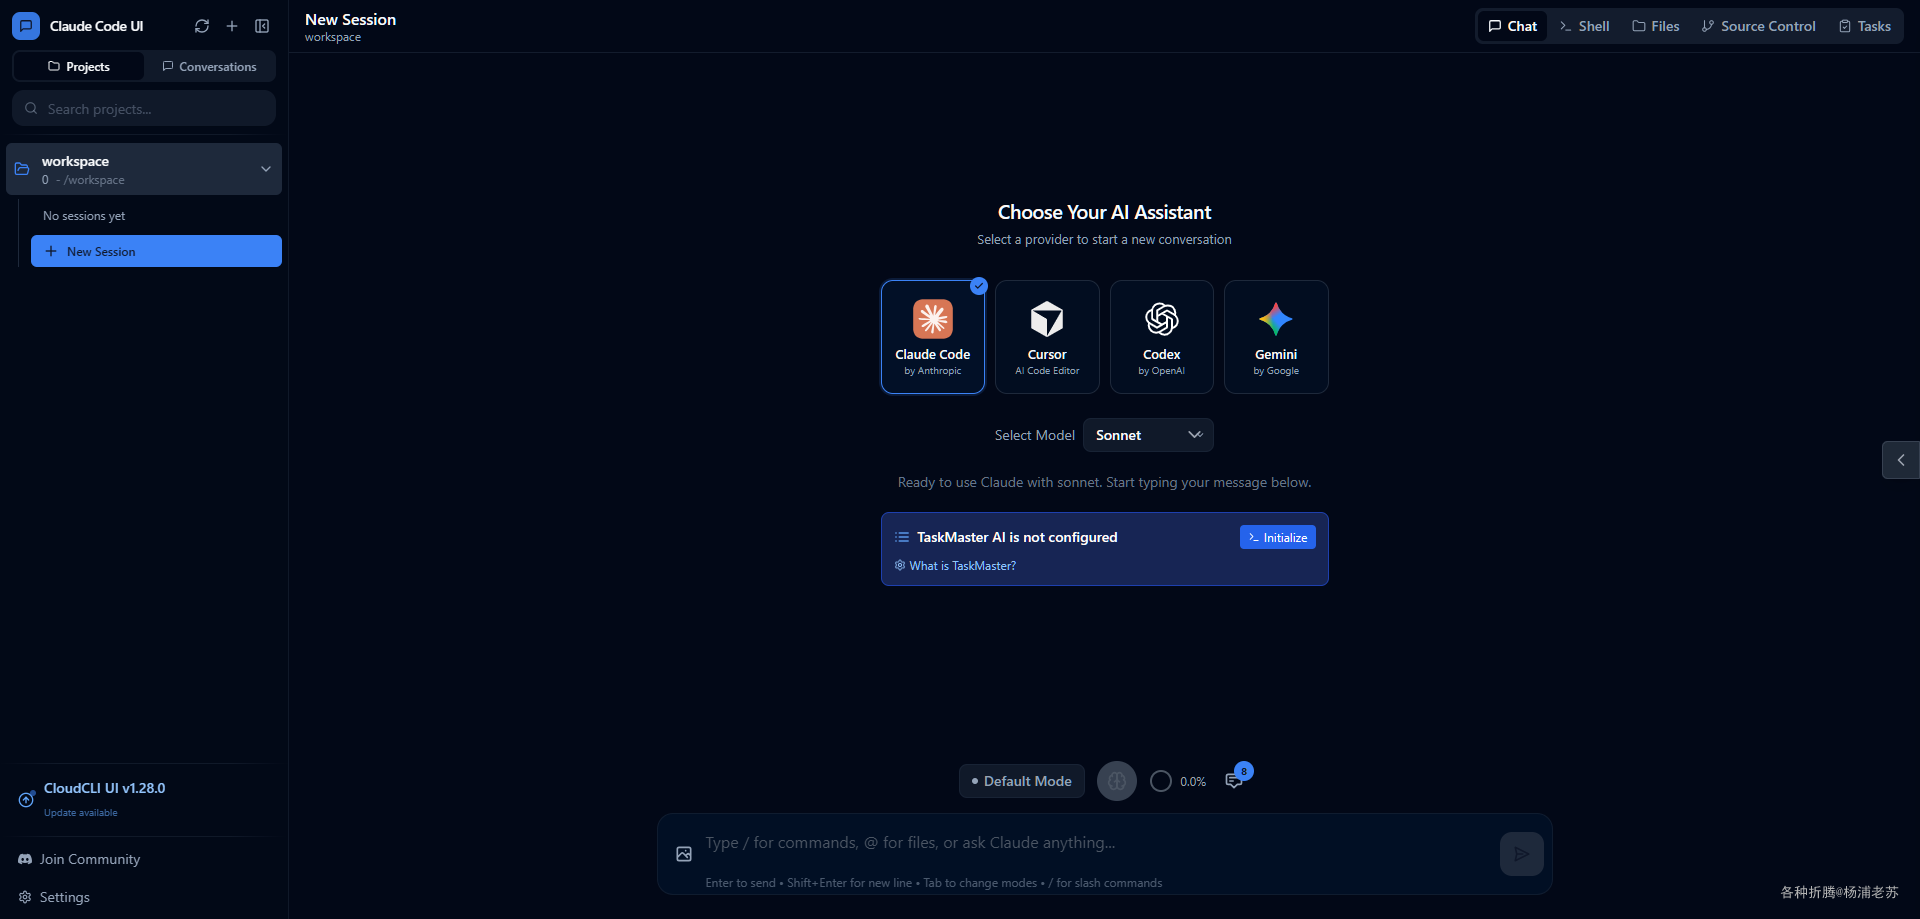Start a New Session
Screen dimensions: 1920x919
(156, 251)
